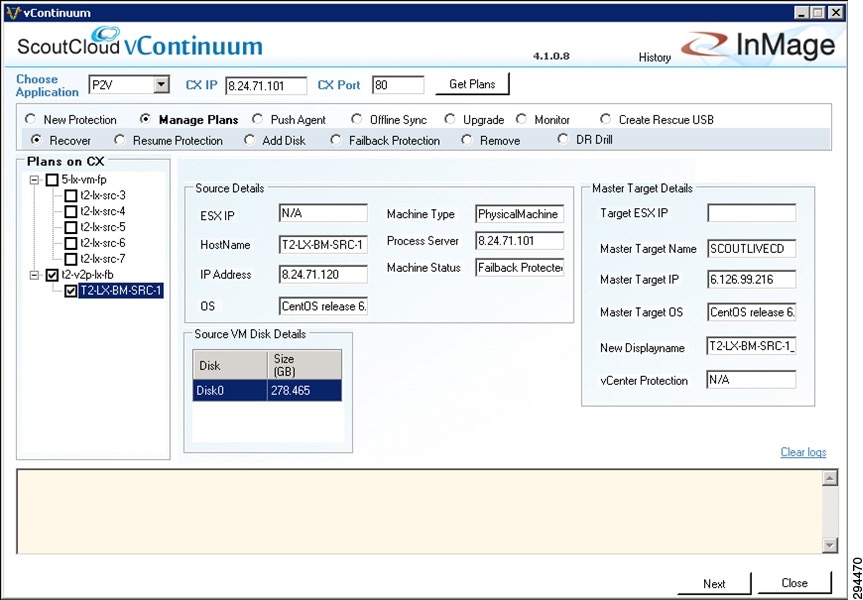The image size is (863, 600).
Task: Minimize the vContinuum window
Action: (x=801, y=12)
